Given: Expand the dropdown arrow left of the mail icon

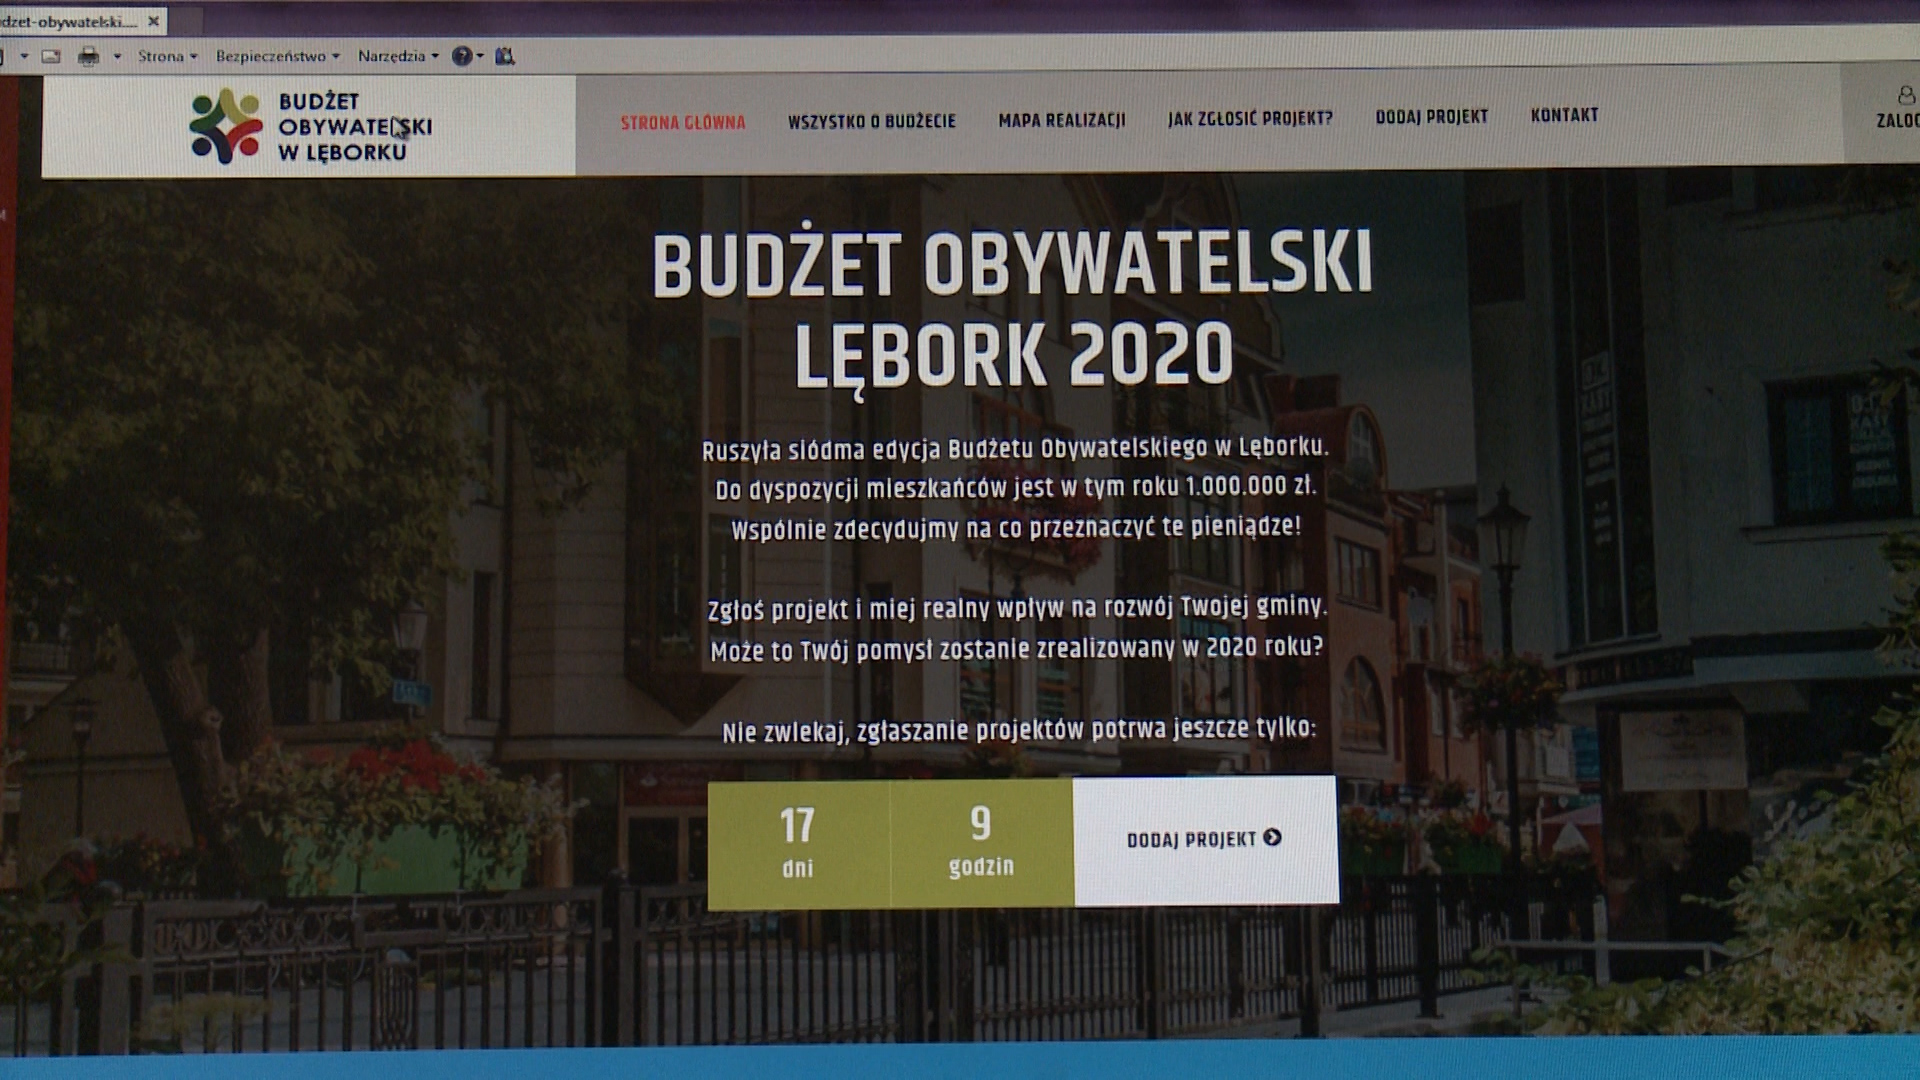Looking at the screenshot, I should tap(24, 57).
